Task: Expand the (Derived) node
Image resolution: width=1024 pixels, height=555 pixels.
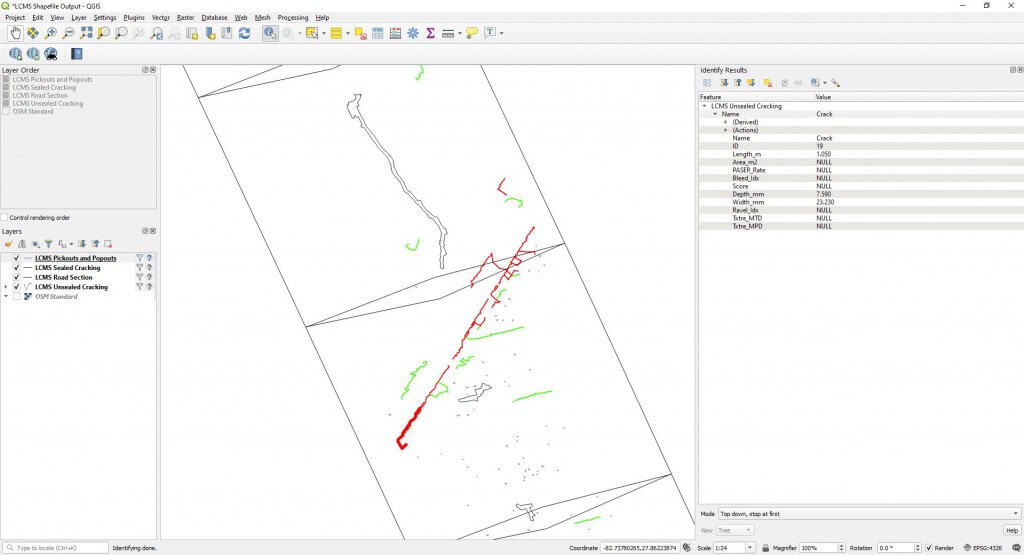Action: (726, 122)
